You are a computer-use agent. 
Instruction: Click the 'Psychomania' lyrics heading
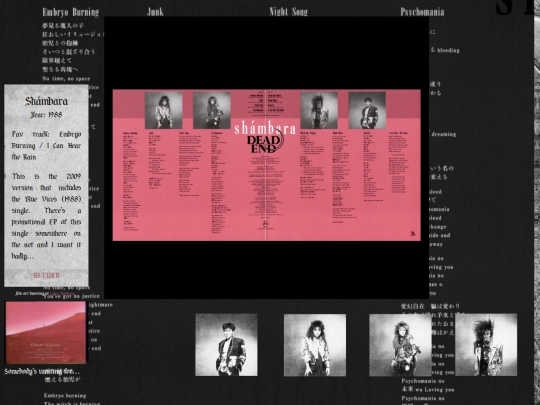(422, 12)
